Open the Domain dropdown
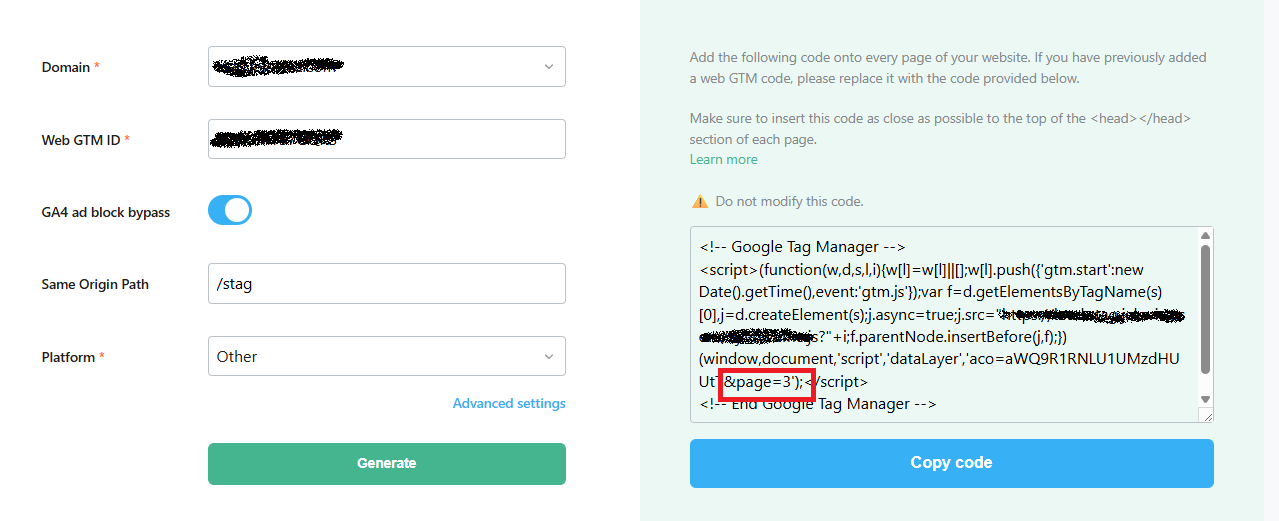This screenshot has width=1279, height=521. tap(386, 66)
